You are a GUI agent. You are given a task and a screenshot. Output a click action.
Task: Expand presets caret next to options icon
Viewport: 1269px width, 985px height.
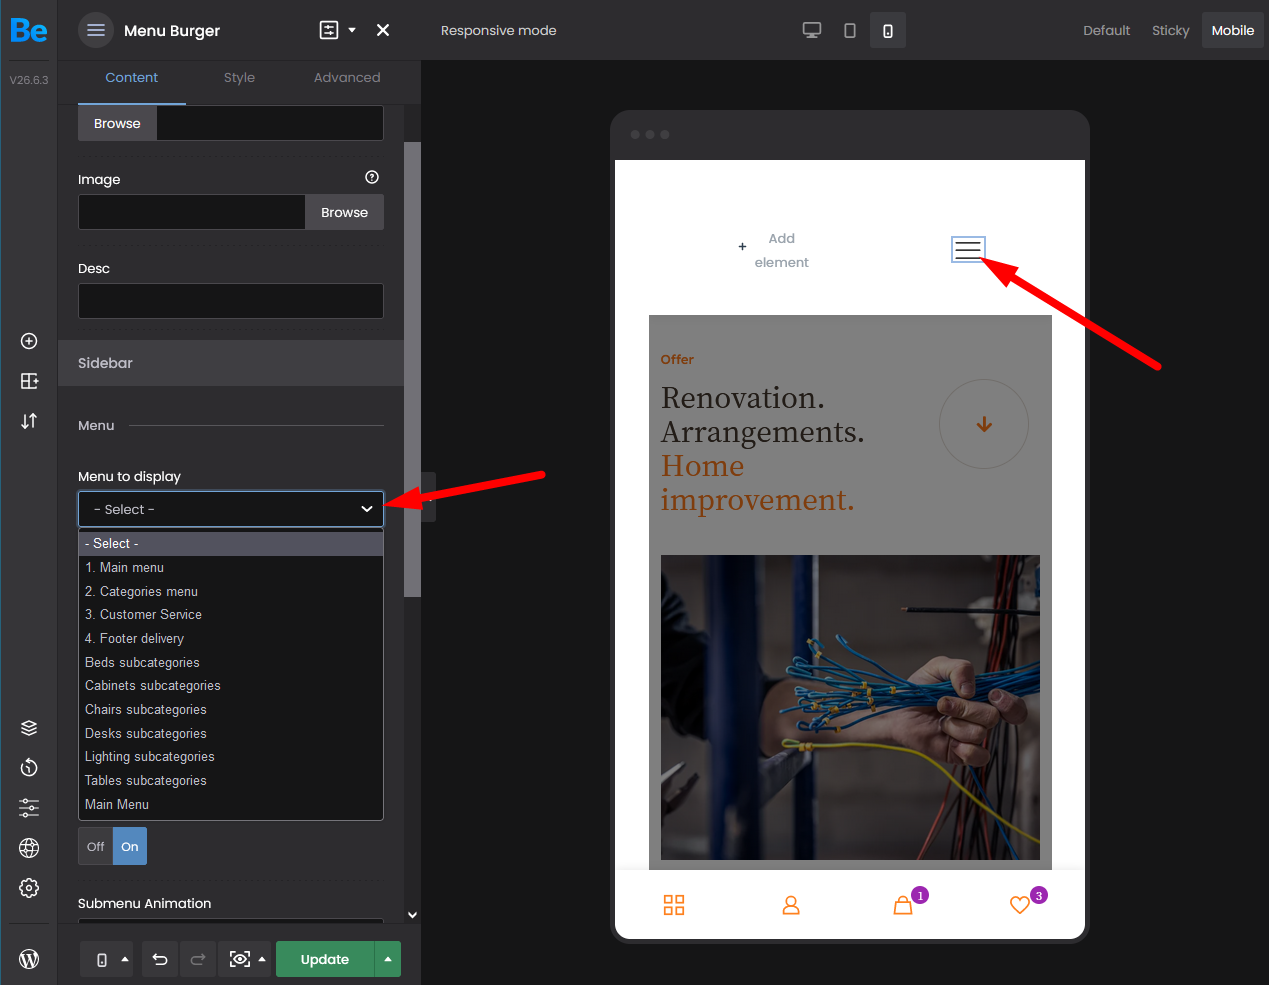click(352, 30)
